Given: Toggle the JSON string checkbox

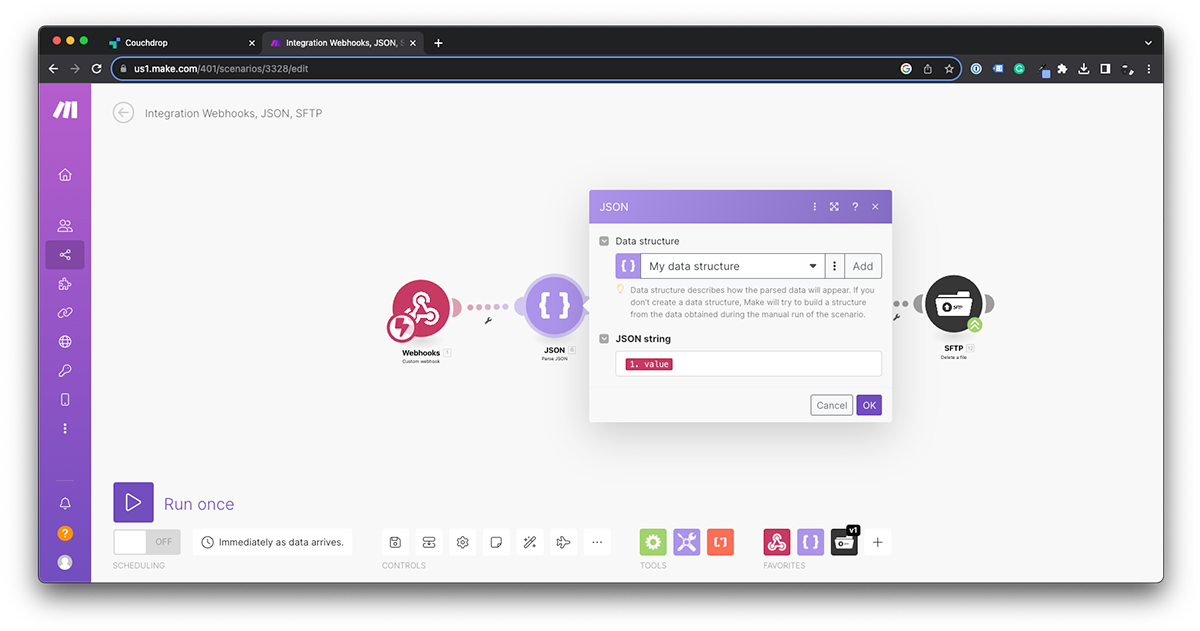Looking at the screenshot, I should coord(604,339).
